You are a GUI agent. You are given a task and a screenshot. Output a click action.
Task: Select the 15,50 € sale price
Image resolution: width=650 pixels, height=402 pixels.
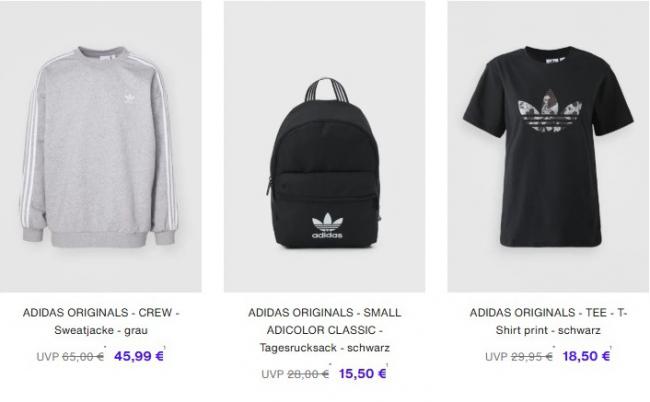click(363, 373)
